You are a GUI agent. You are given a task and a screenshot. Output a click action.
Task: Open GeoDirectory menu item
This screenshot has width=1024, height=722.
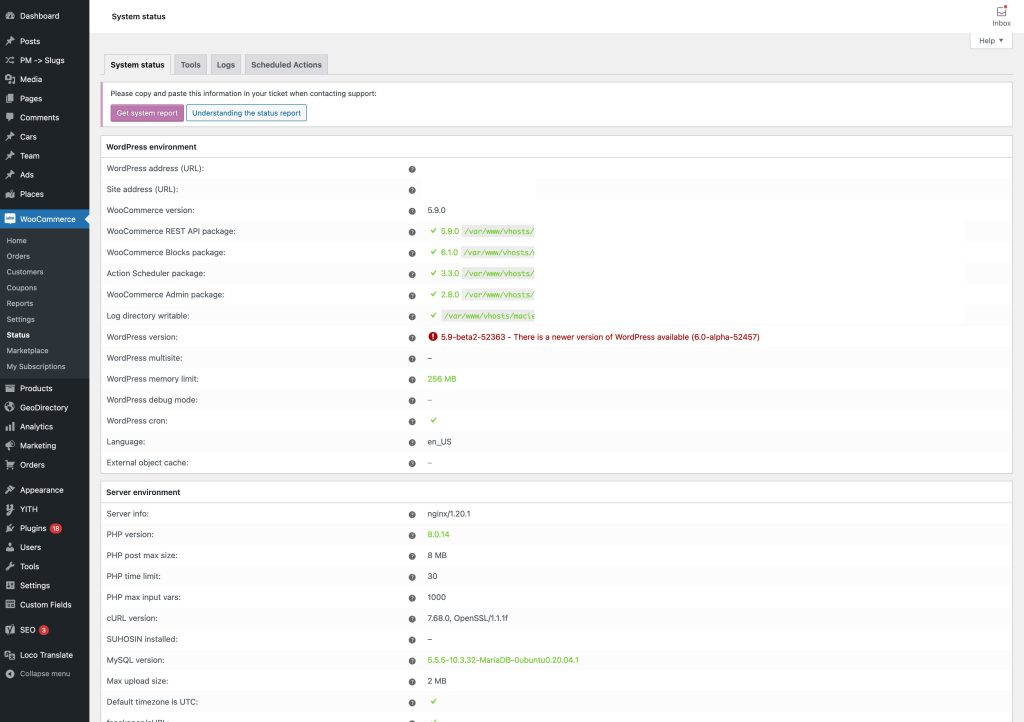point(44,407)
